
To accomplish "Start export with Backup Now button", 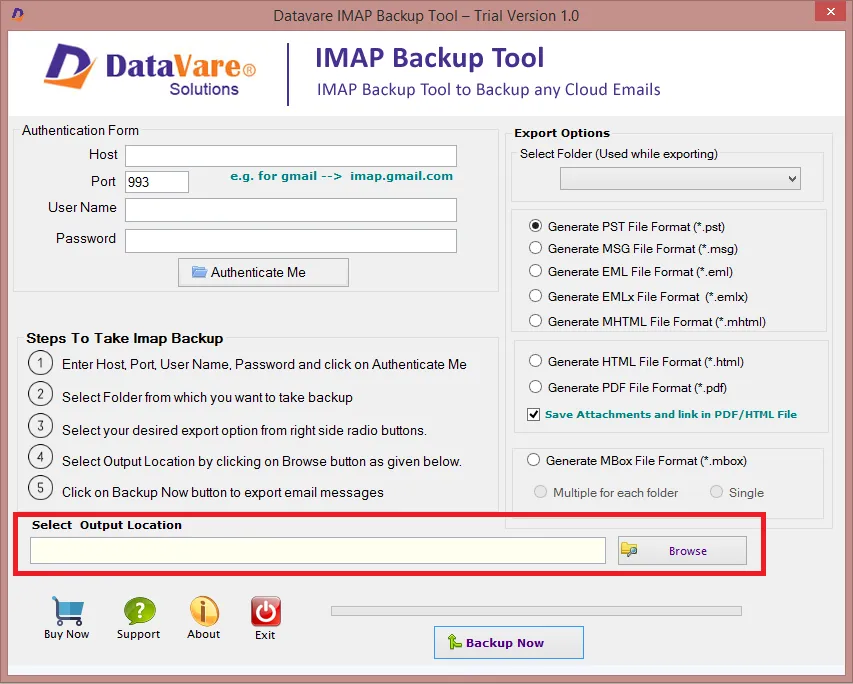I will (x=509, y=643).
